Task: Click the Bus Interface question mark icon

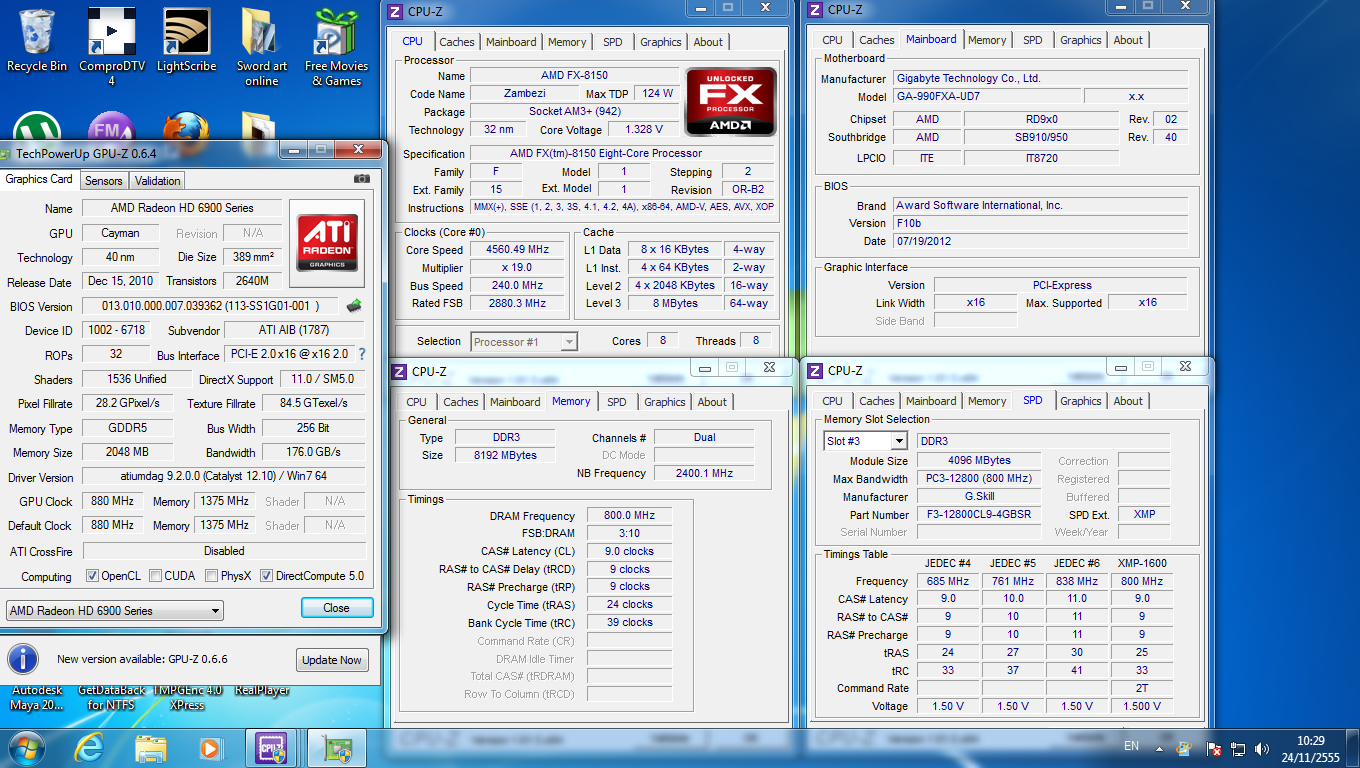Action: point(362,354)
